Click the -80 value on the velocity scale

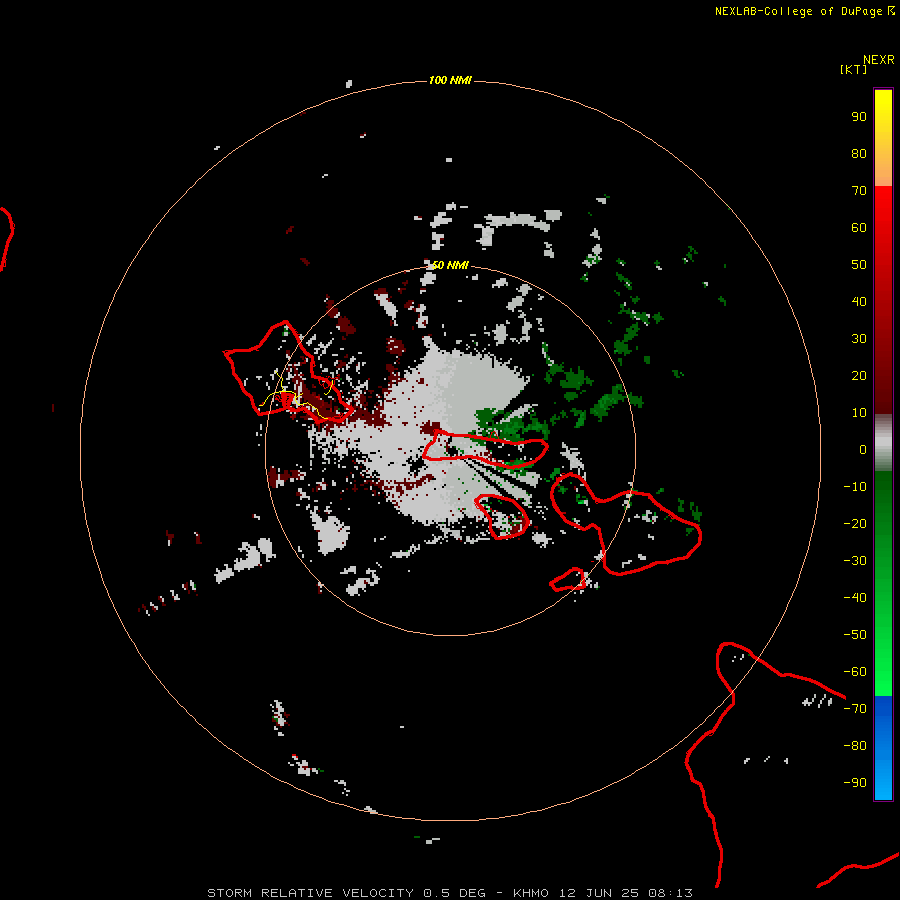tap(855, 746)
